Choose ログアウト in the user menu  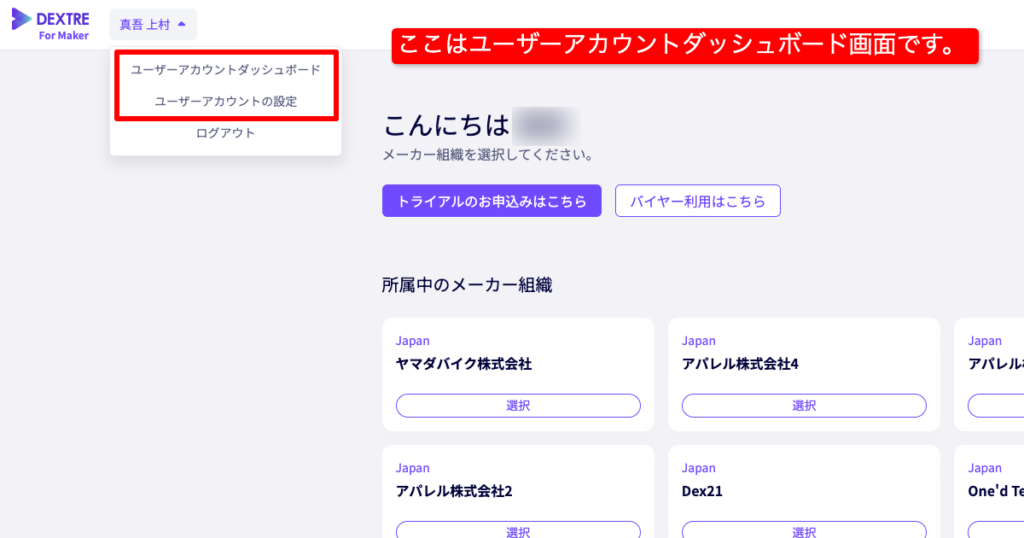click(226, 133)
